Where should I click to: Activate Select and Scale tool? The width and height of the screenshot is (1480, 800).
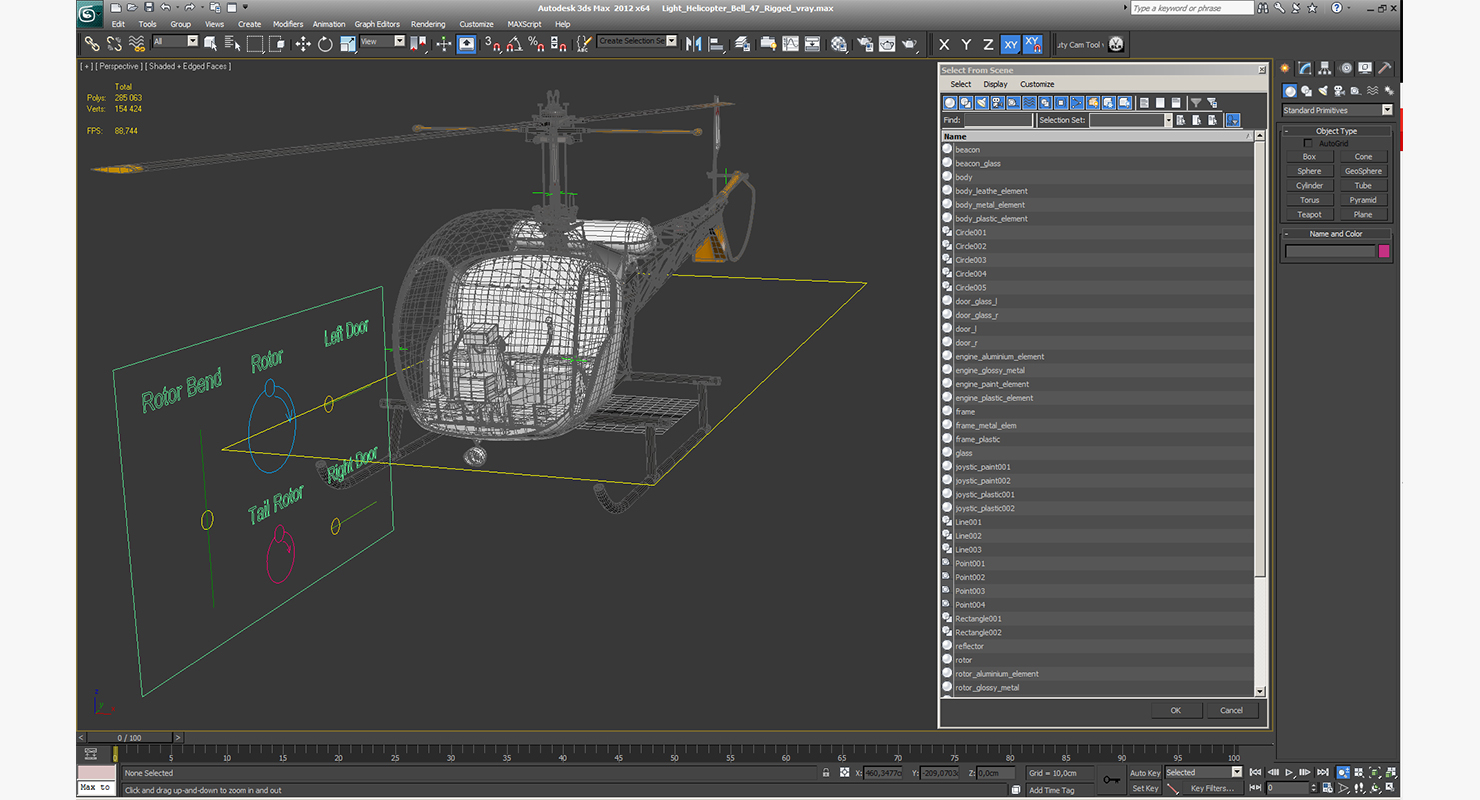tap(347, 44)
